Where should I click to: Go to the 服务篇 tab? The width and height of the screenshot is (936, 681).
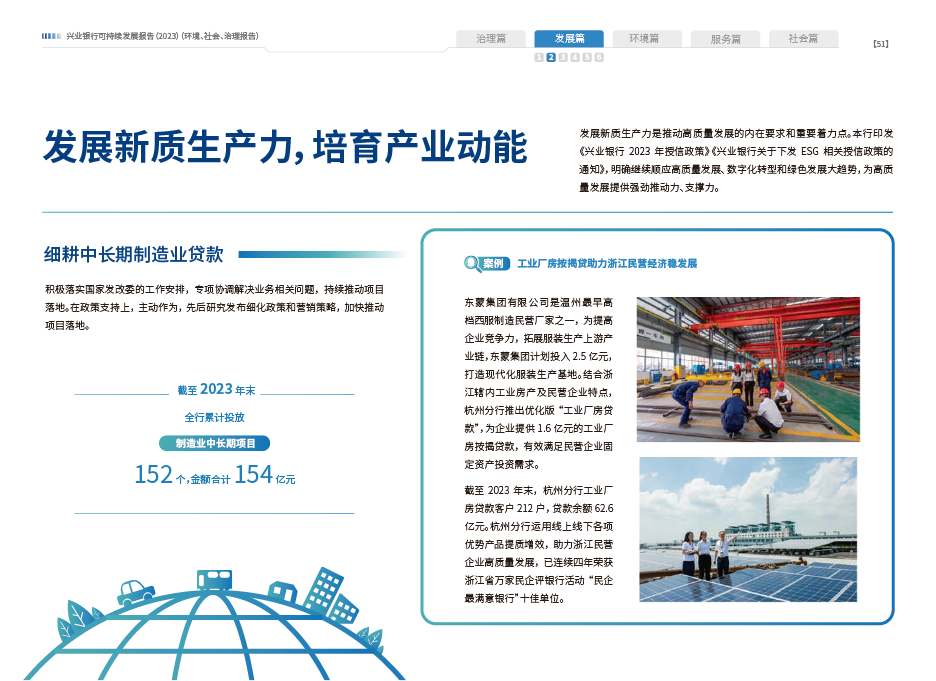[x=725, y=39]
